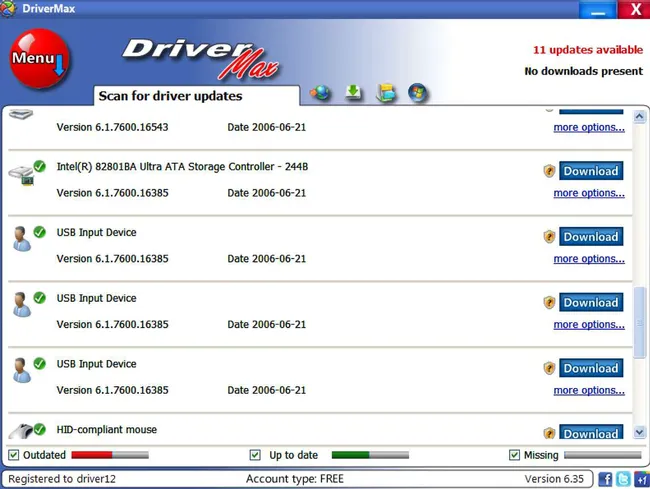Download the HID-compliant mouse driver
Screen dimensions: 650x489
tap(591, 432)
